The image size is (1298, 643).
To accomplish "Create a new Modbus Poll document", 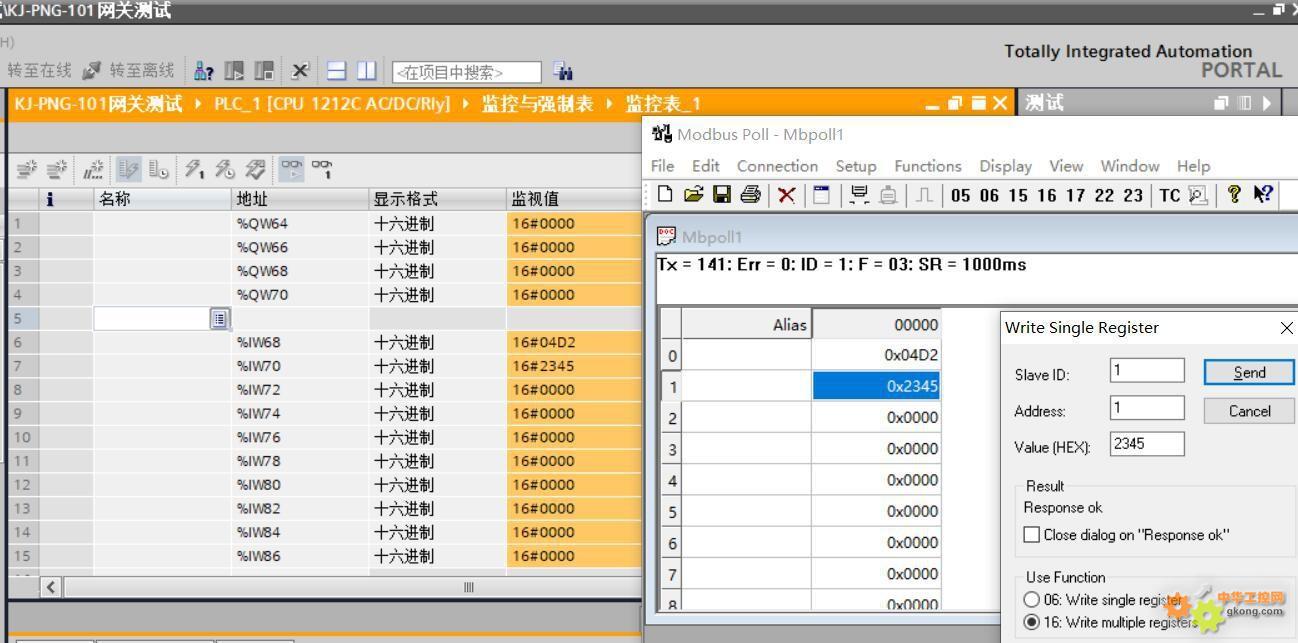I will (x=665, y=195).
